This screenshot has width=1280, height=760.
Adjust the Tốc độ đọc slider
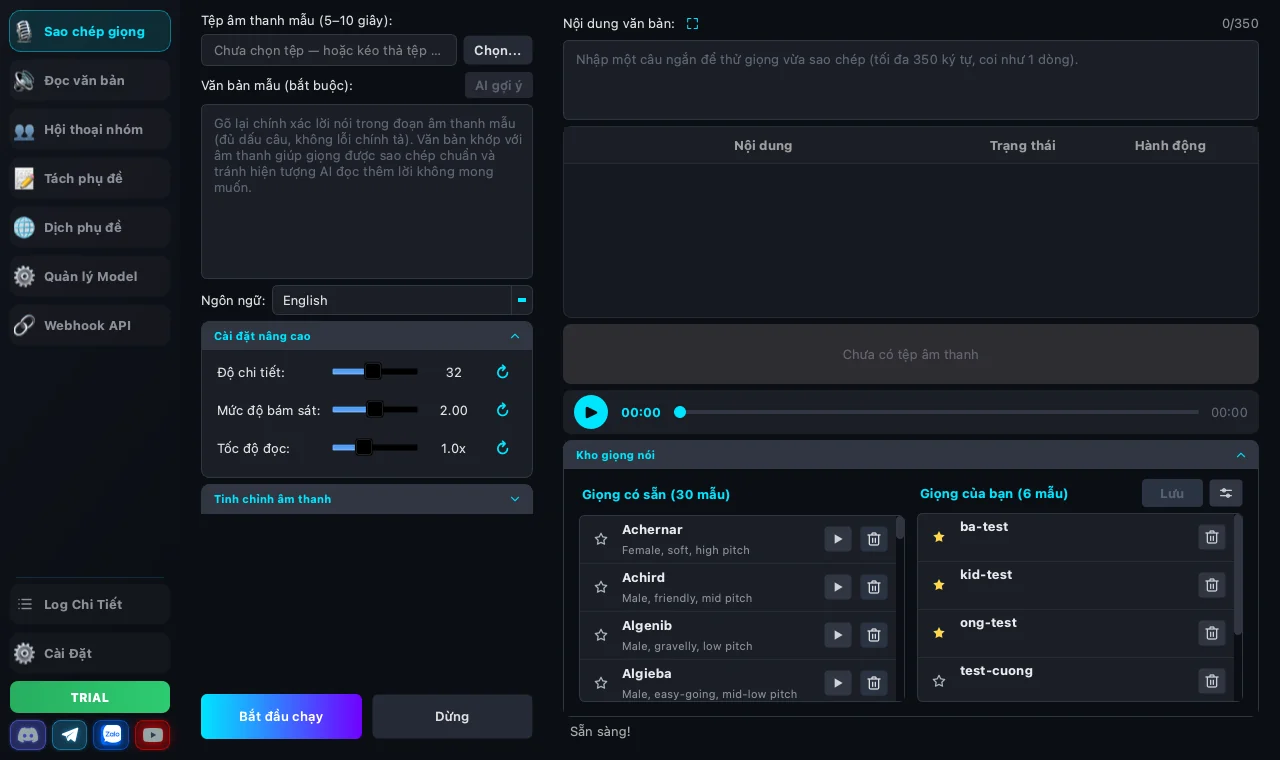pyautogui.click(x=375, y=448)
